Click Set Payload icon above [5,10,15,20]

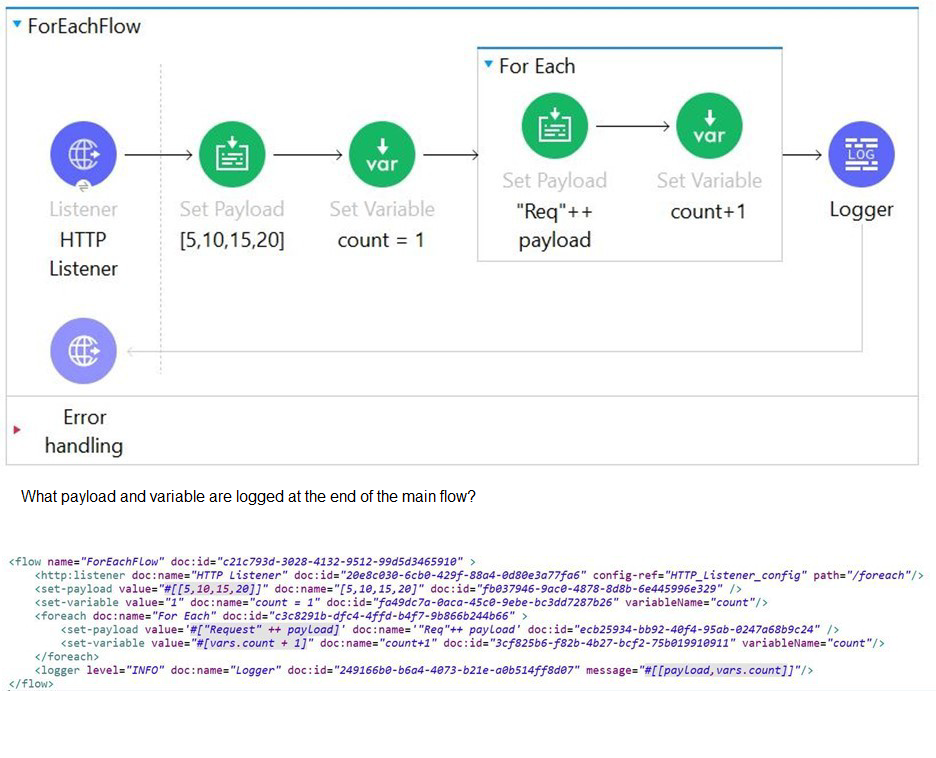[232, 155]
